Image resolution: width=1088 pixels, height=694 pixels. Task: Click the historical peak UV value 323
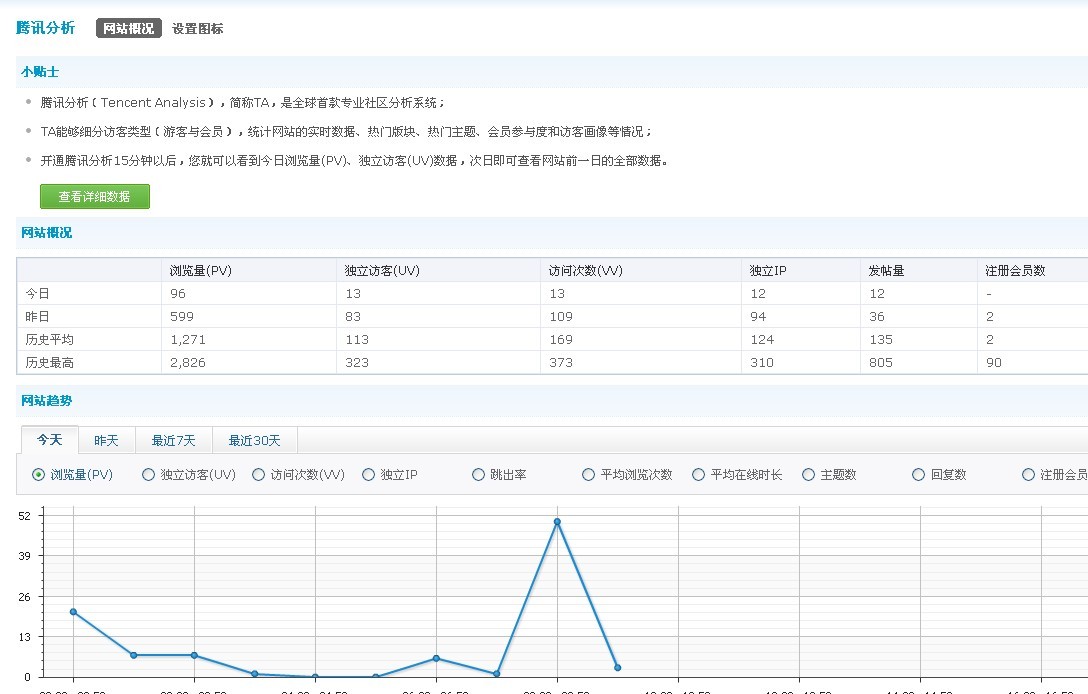[357, 362]
